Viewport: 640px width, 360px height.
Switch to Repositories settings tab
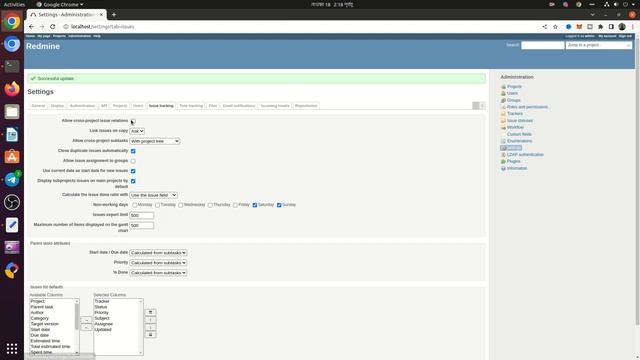306,106
